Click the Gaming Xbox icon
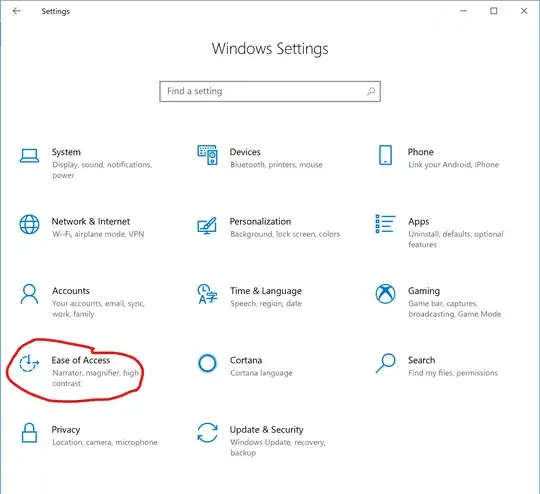Screen dimensions: 540x494 [x=385, y=294]
